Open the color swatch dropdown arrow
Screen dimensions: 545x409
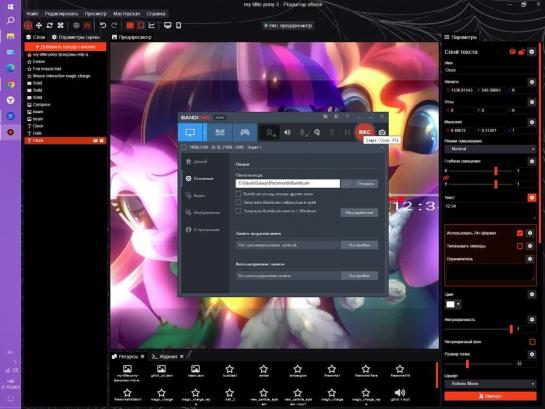click(458, 304)
